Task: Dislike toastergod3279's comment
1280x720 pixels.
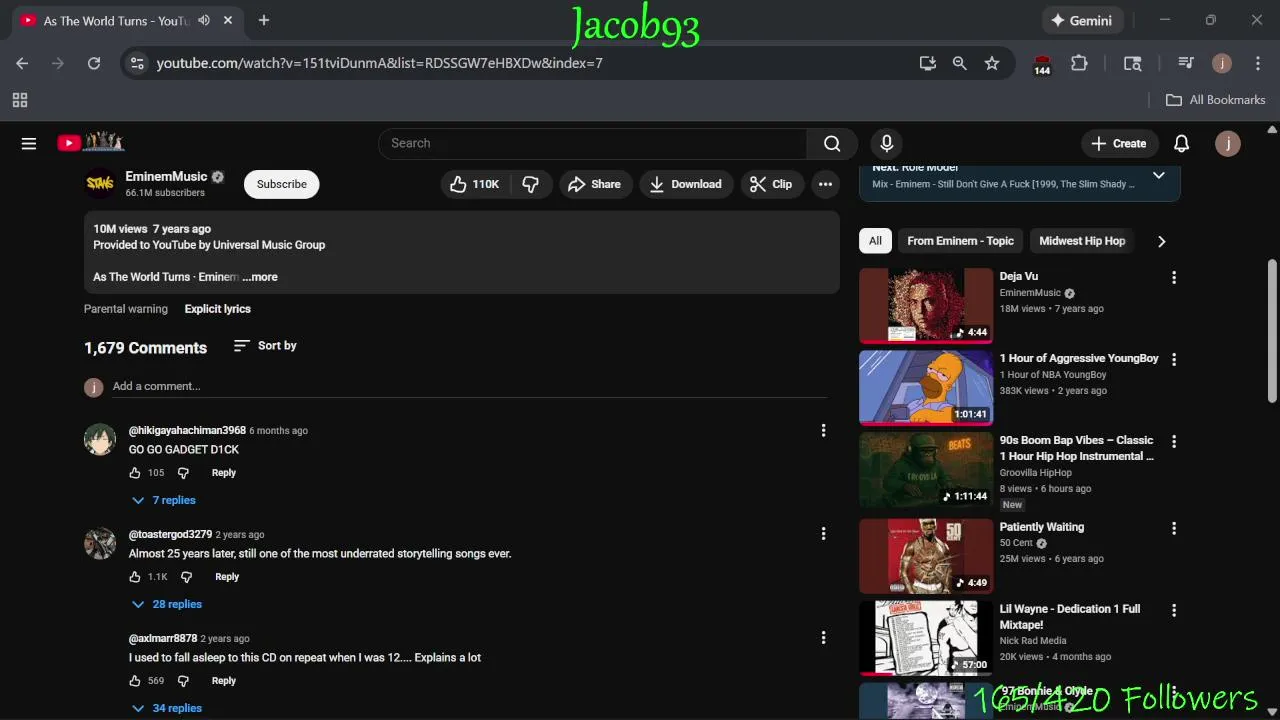Action: pyautogui.click(x=186, y=577)
